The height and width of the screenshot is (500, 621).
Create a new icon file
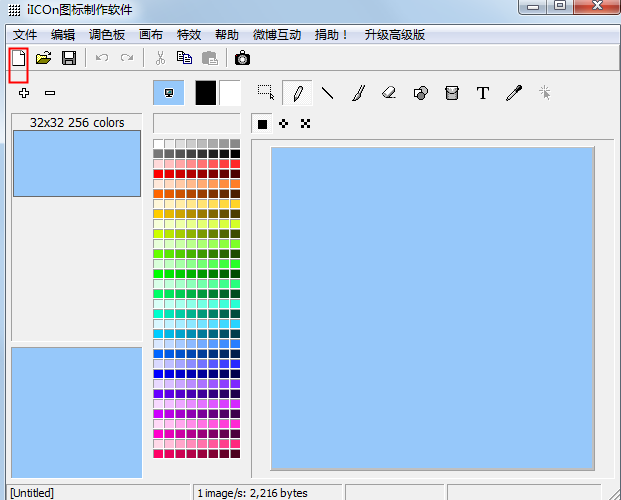pos(17,58)
